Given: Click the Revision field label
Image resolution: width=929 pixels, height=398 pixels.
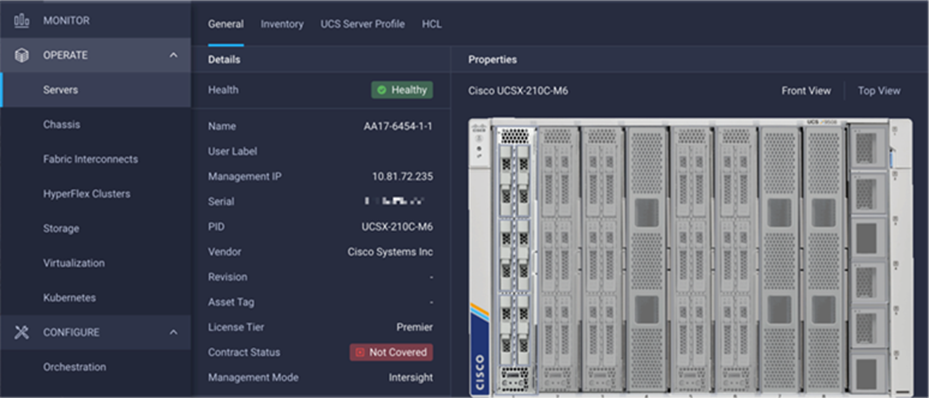Looking at the screenshot, I should 228,277.
